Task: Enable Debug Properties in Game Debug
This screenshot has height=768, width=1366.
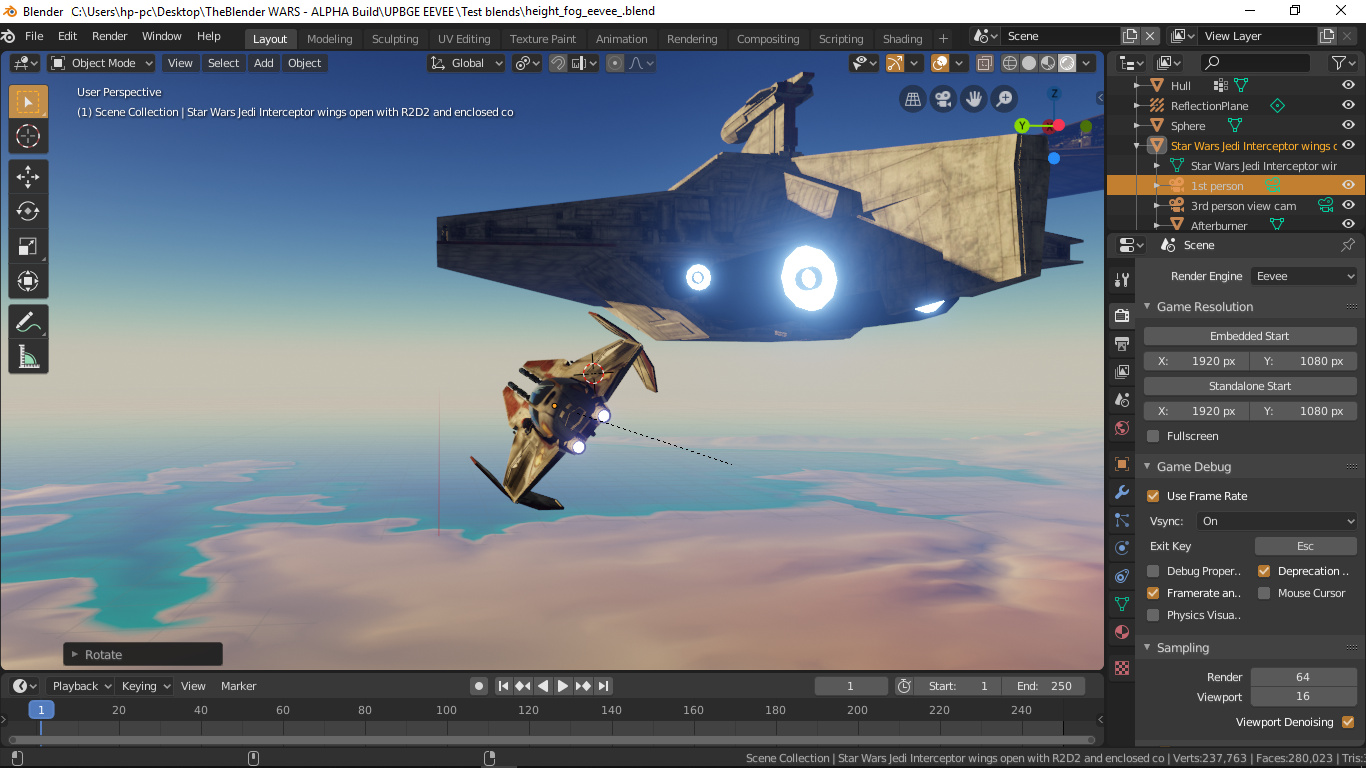Action: [1153, 570]
